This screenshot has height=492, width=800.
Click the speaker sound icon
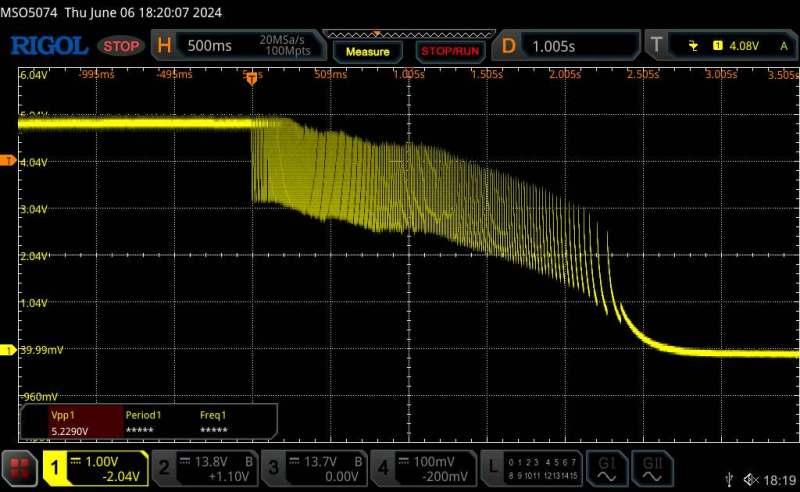click(750, 480)
